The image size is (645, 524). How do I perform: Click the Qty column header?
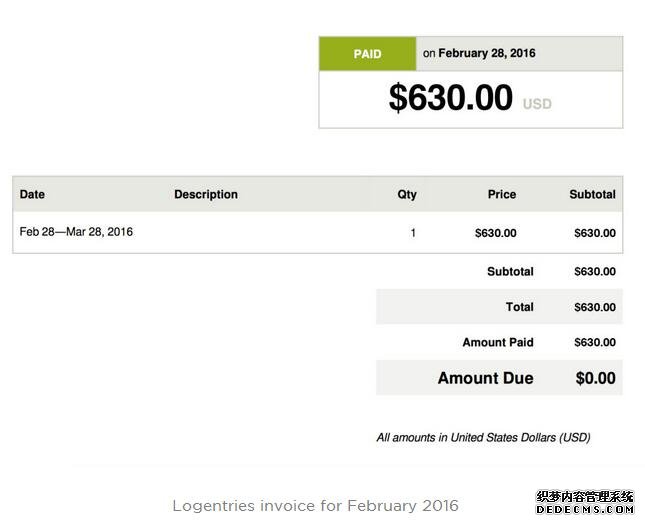407,194
